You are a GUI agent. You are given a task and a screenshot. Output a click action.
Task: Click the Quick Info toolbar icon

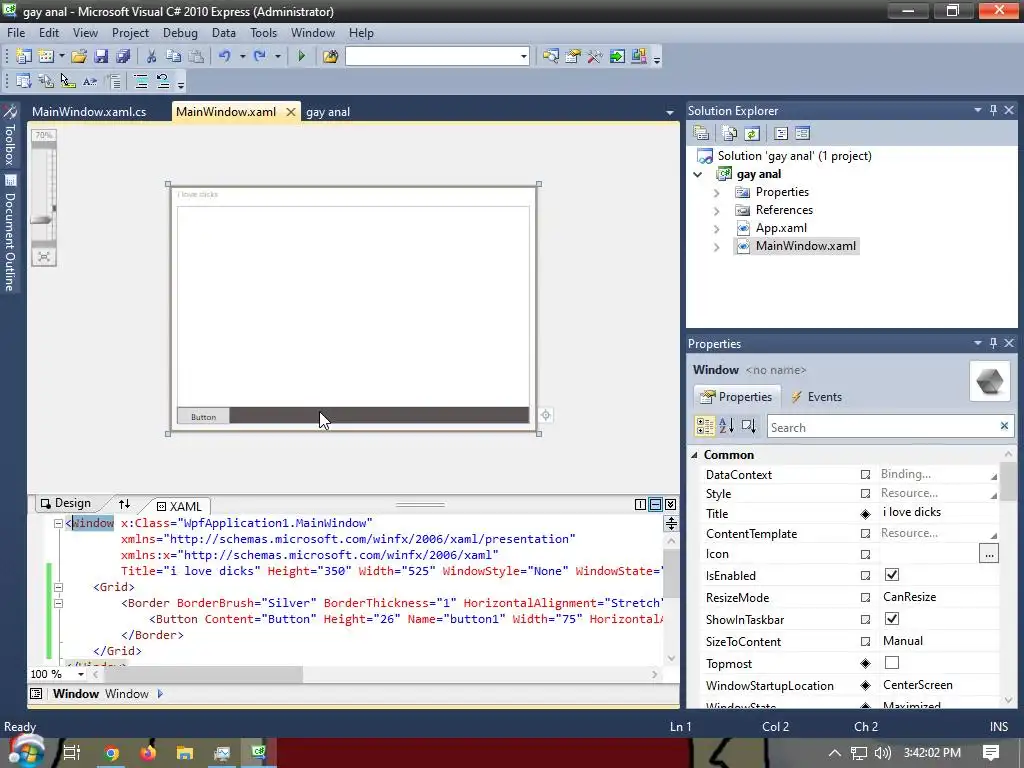67,81
